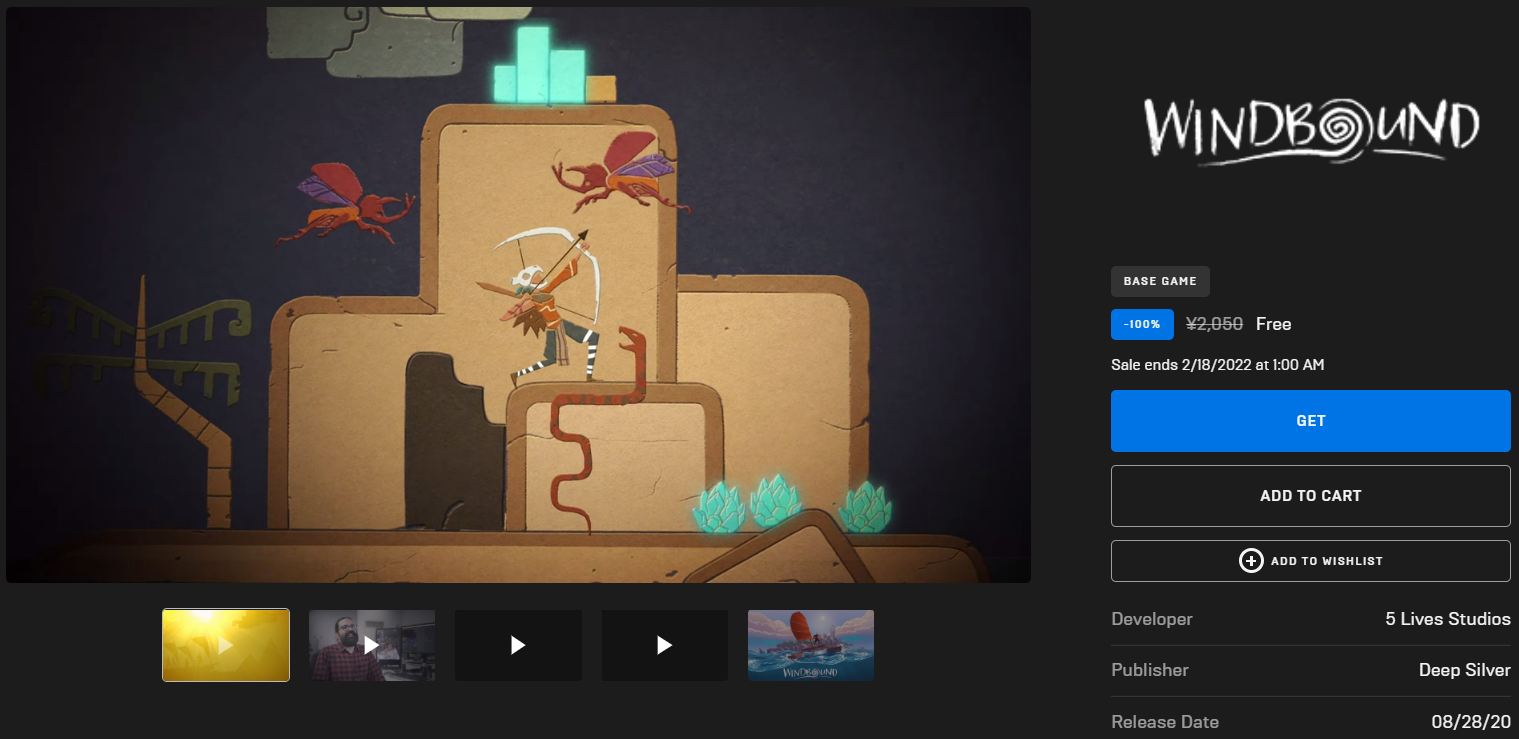The image size is (1519, 739).
Task: Click the sale end date text
Action: tap(1218, 365)
